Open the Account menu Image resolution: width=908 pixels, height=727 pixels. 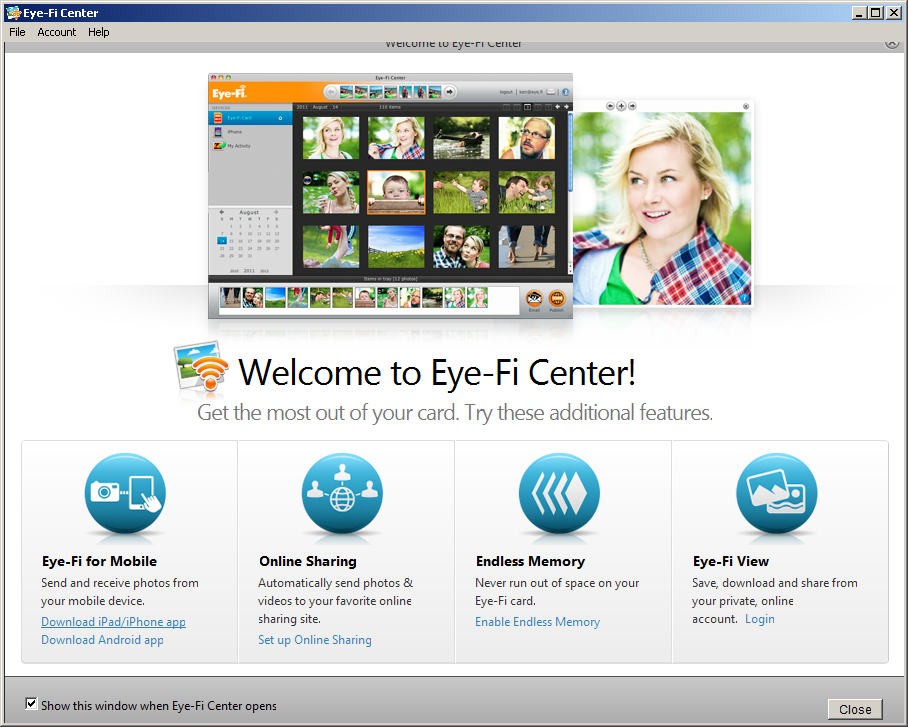(57, 32)
